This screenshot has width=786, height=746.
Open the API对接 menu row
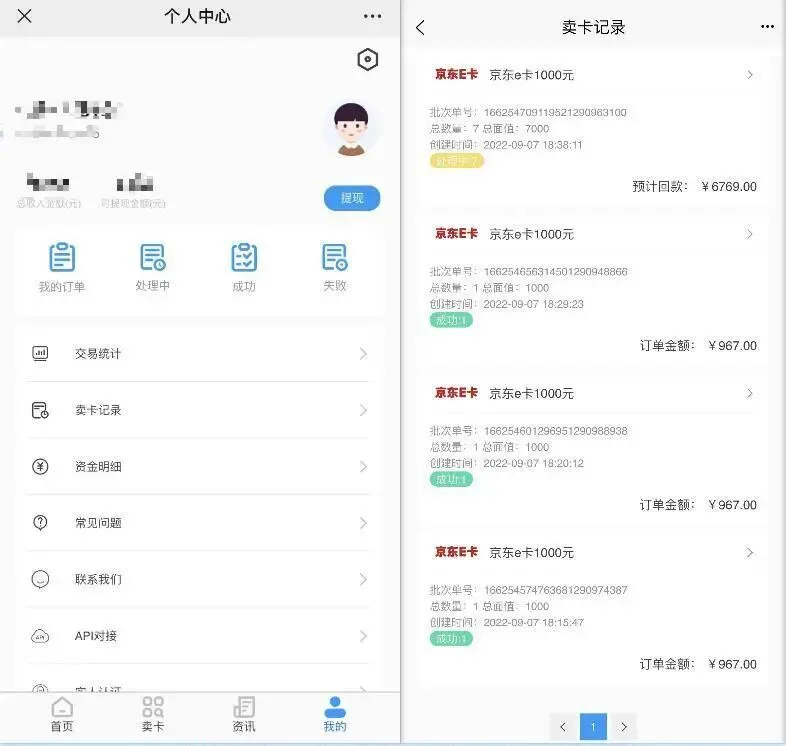198,636
